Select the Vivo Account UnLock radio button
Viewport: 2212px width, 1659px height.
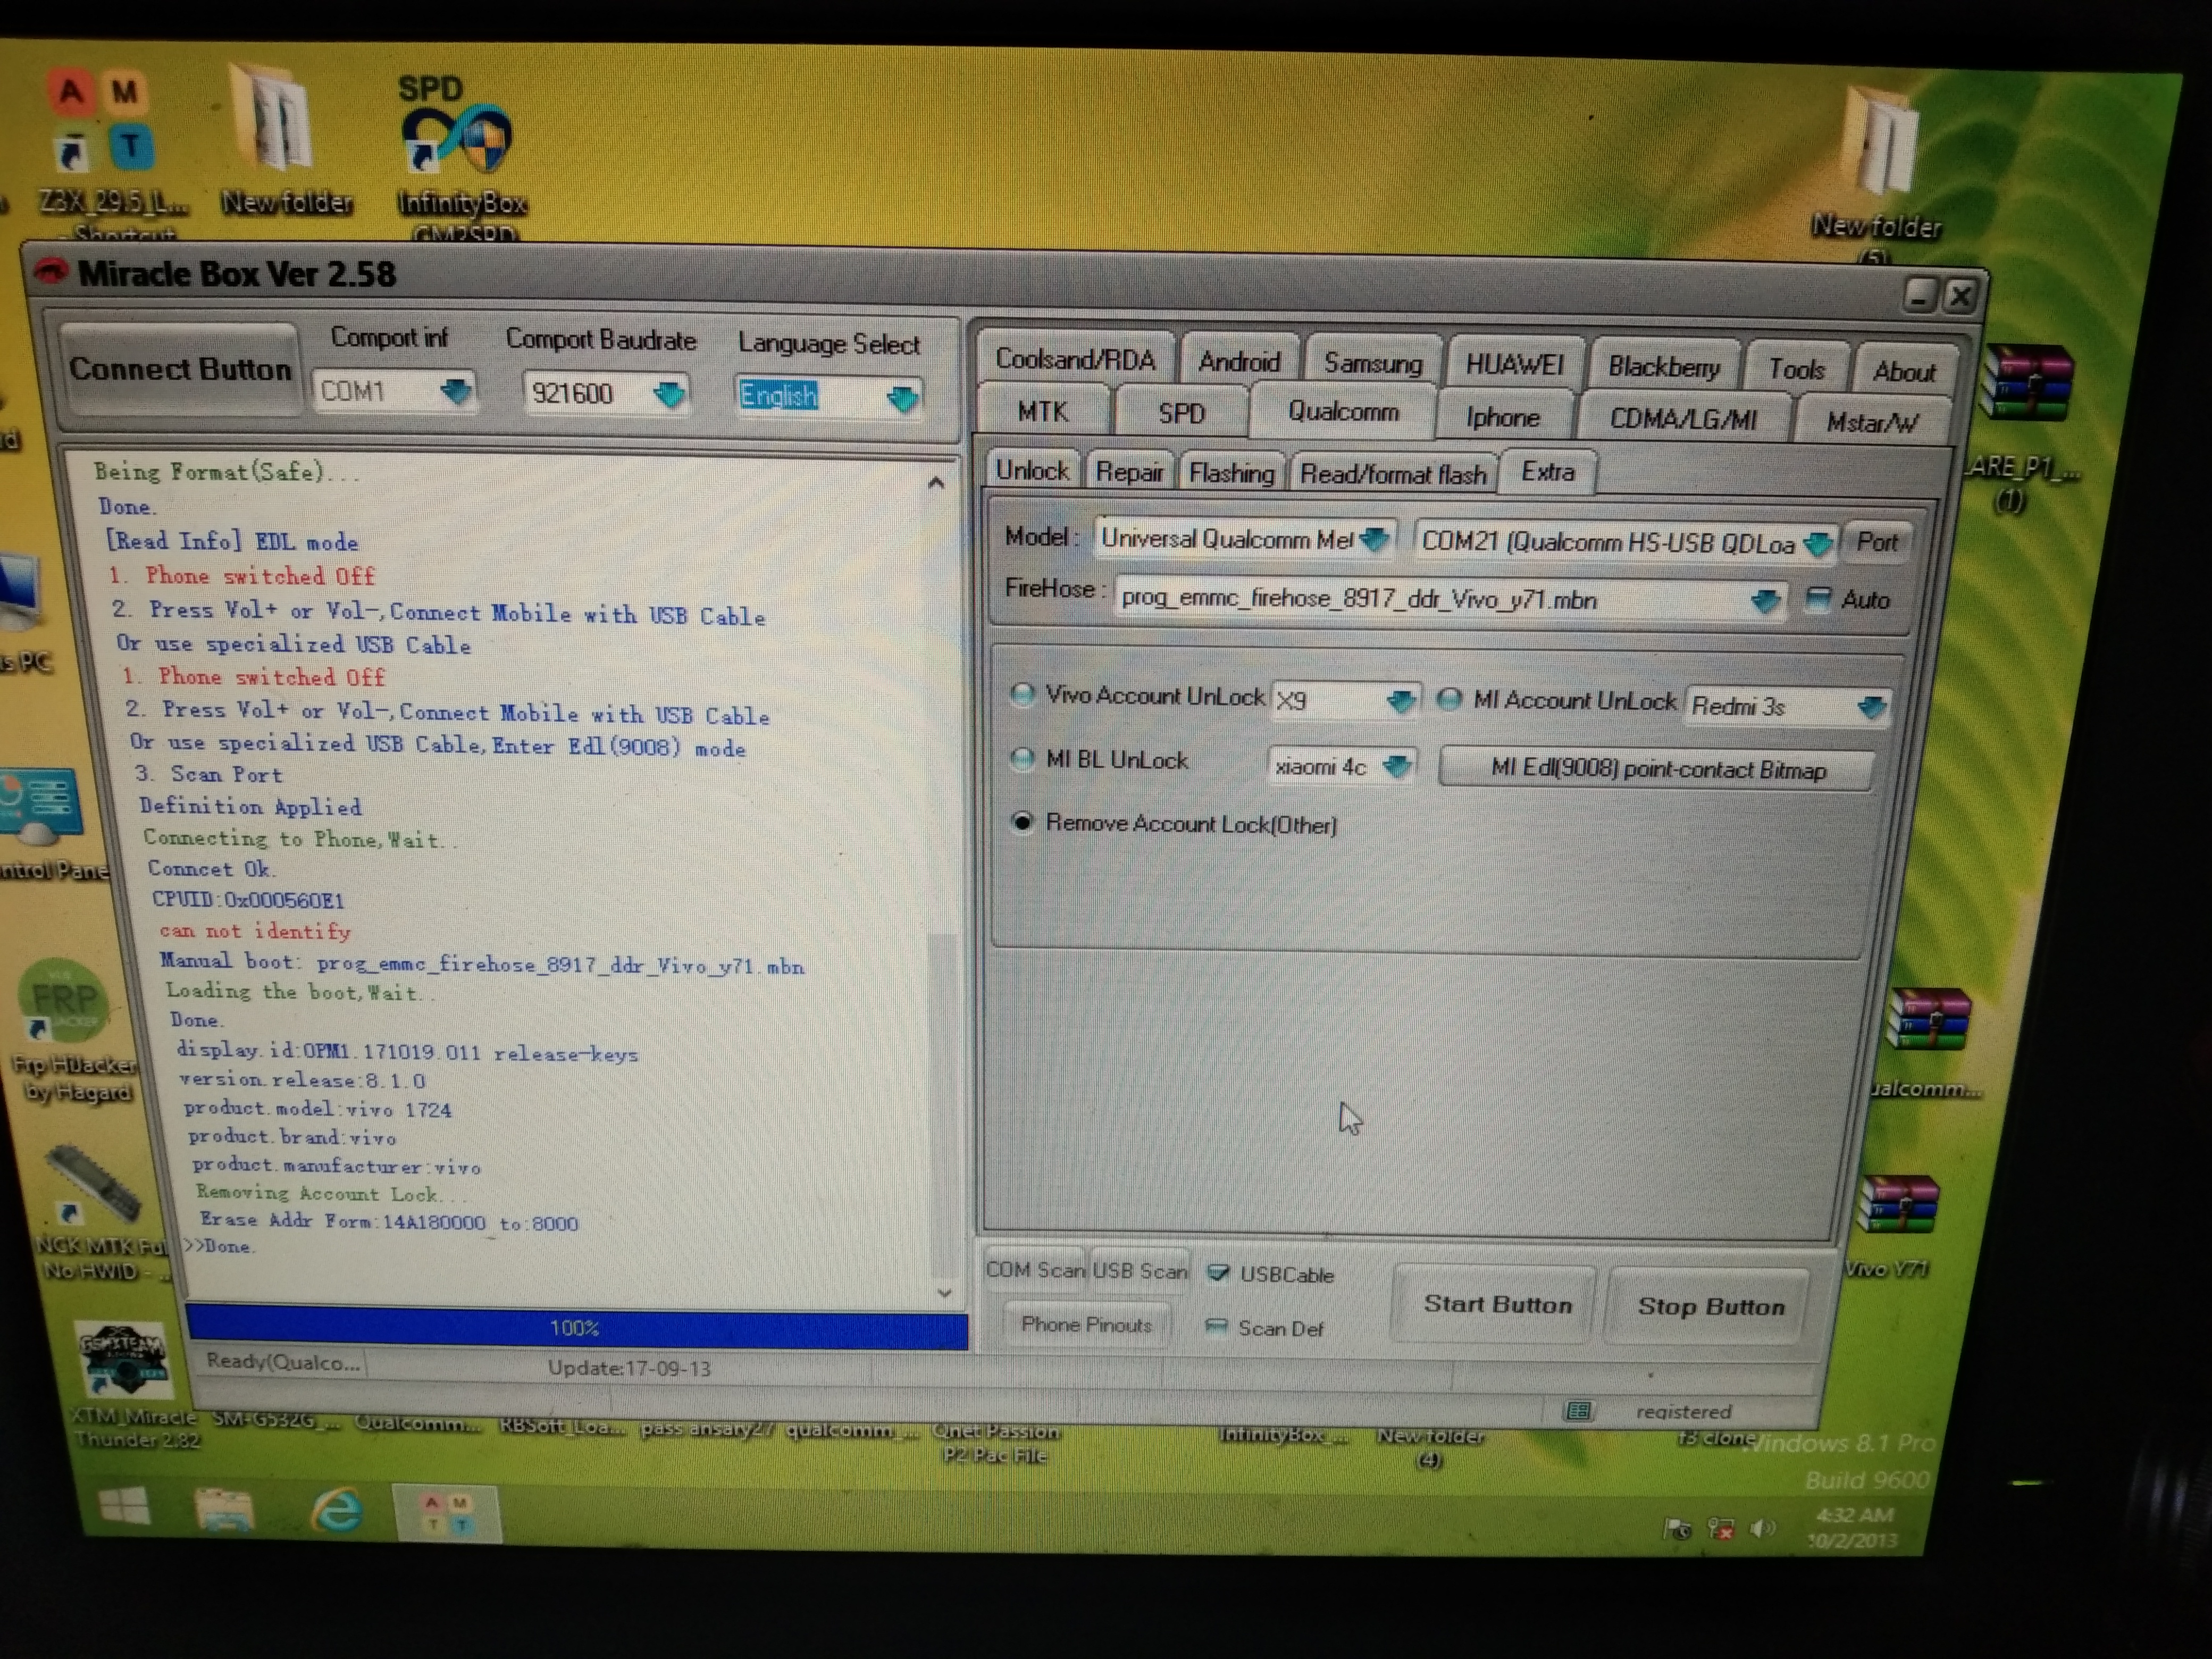click(1022, 694)
